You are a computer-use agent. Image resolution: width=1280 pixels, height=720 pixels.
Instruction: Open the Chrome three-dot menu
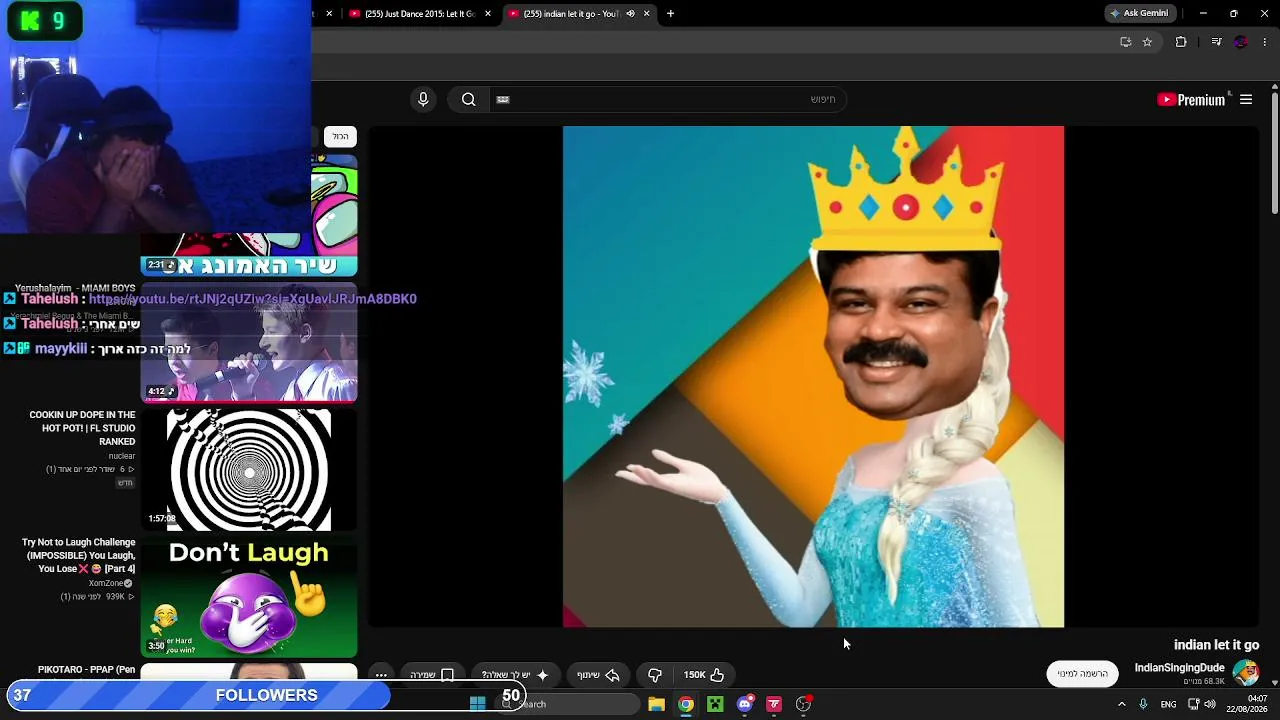(1265, 42)
